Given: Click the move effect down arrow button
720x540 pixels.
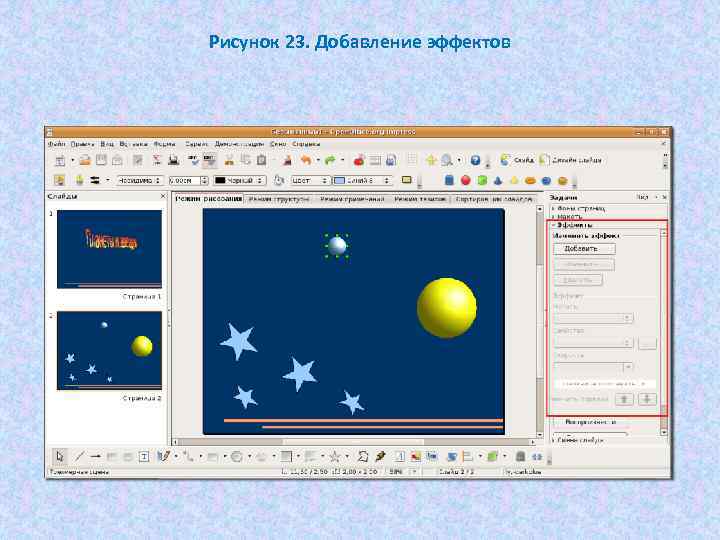Looking at the screenshot, I should point(647,399).
